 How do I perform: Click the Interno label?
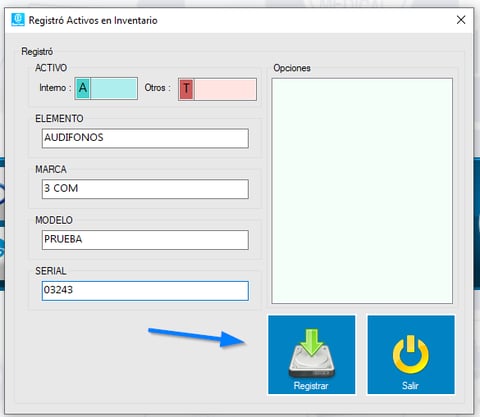coord(55,88)
